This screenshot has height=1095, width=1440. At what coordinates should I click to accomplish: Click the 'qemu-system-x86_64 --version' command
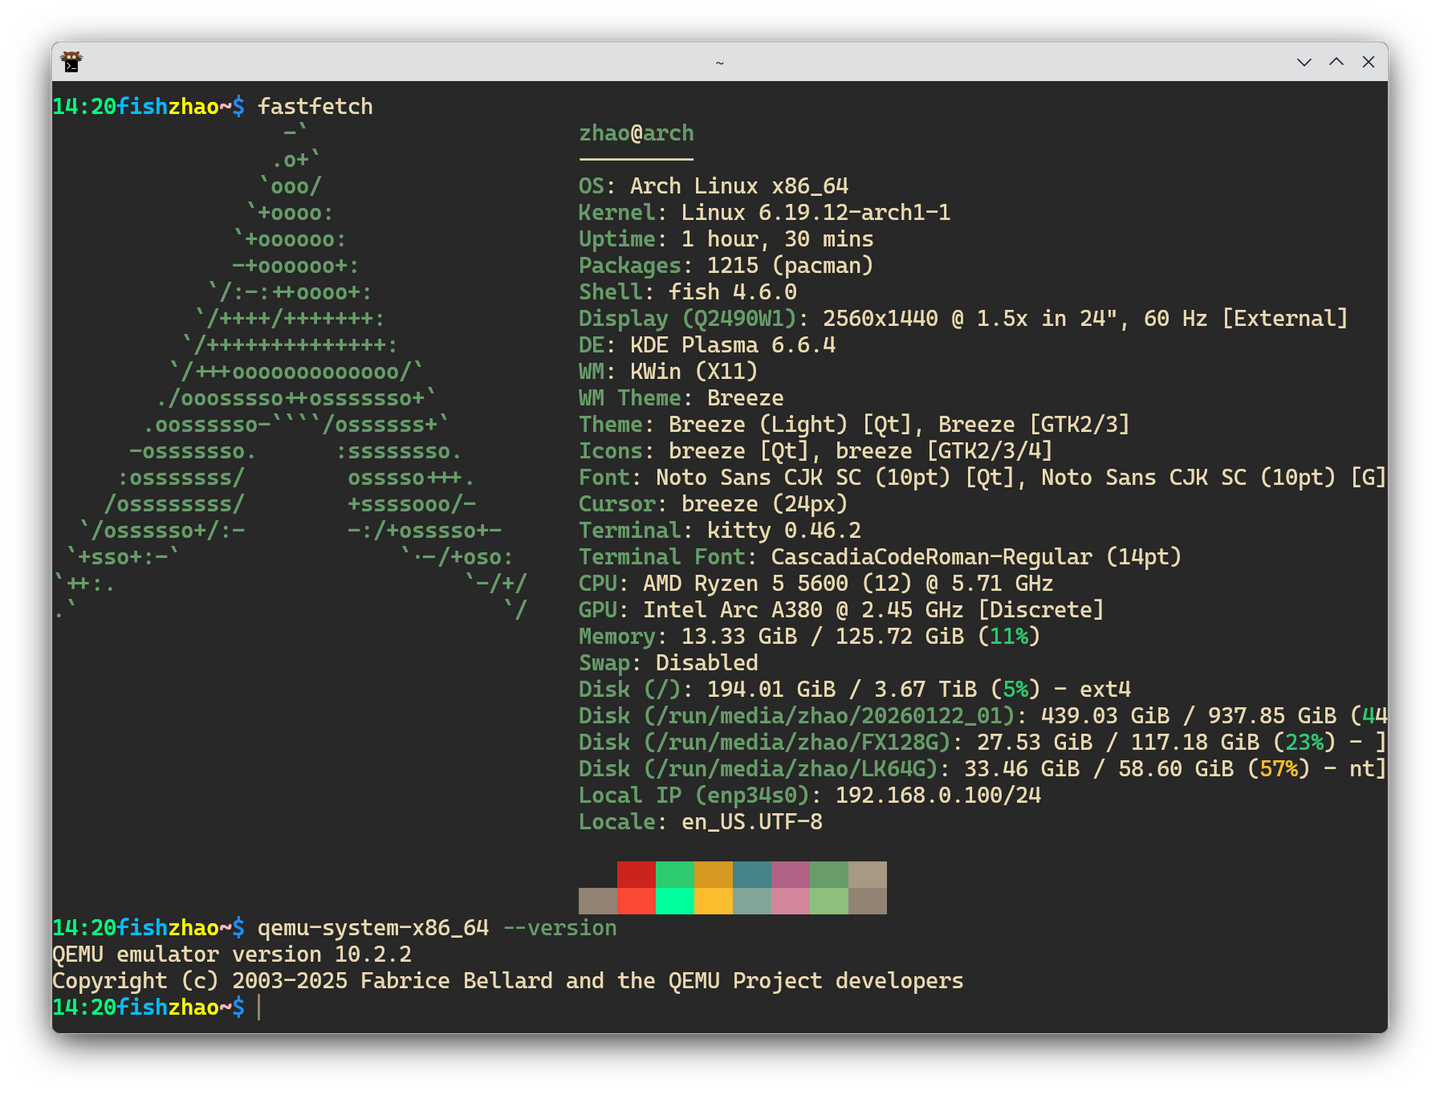(437, 928)
